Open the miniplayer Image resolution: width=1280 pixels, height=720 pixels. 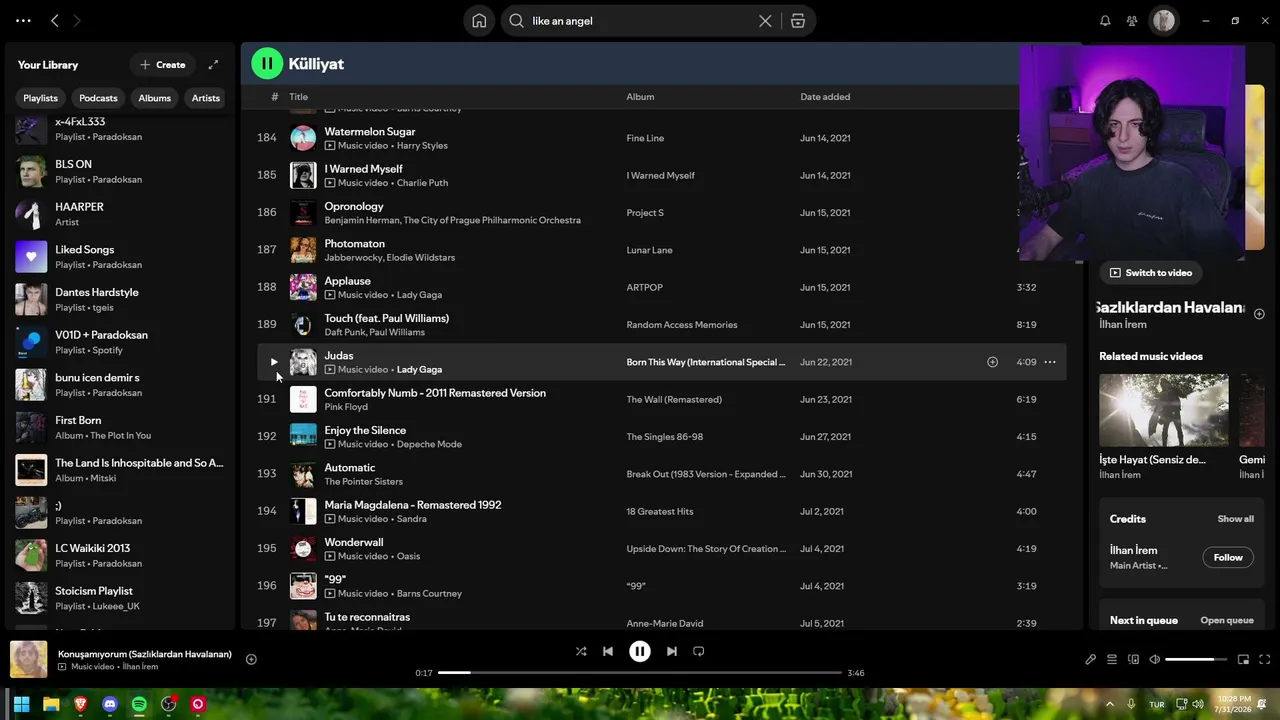click(x=1243, y=660)
